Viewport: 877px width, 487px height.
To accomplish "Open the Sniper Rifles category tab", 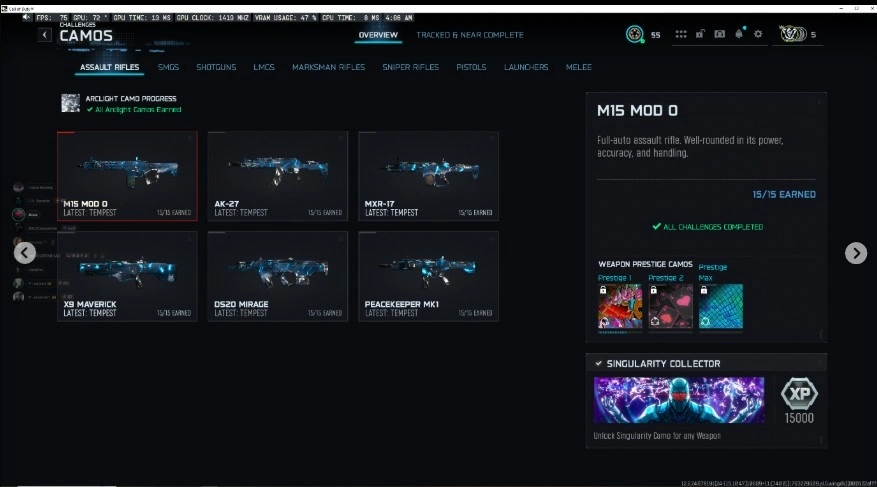I will pyautogui.click(x=411, y=67).
